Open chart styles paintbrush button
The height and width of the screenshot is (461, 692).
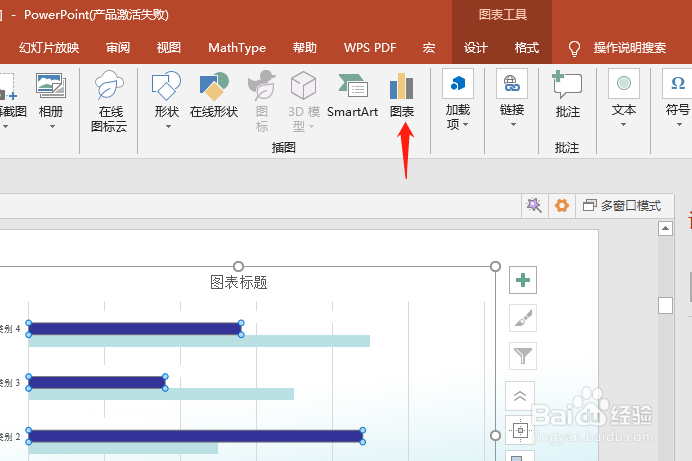click(x=523, y=318)
